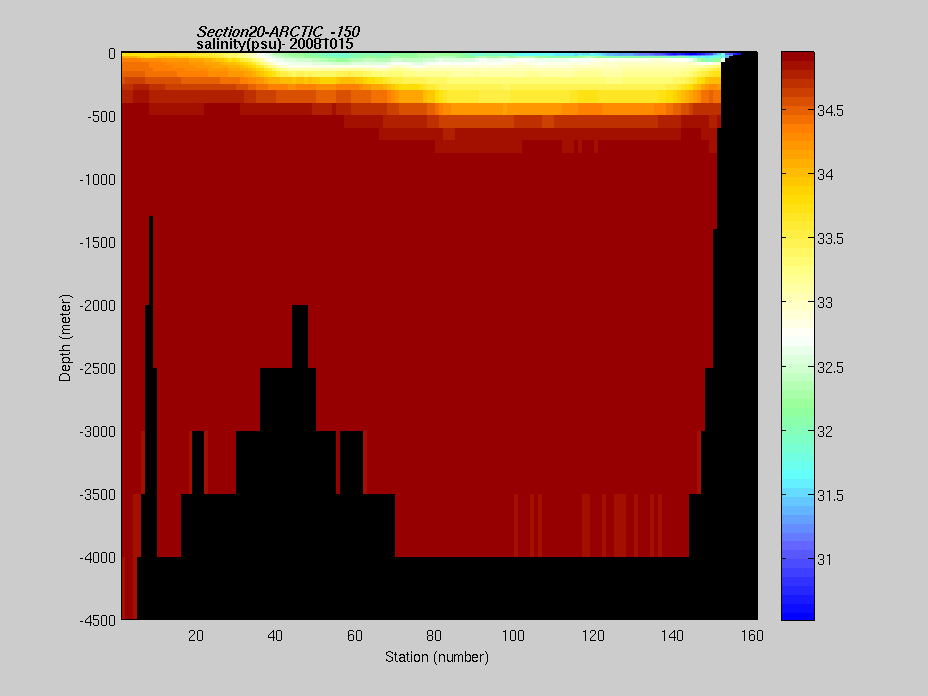Click the colorbar label '33.5'
The width and height of the screenshot is (928, 696).
coord(830,239)
